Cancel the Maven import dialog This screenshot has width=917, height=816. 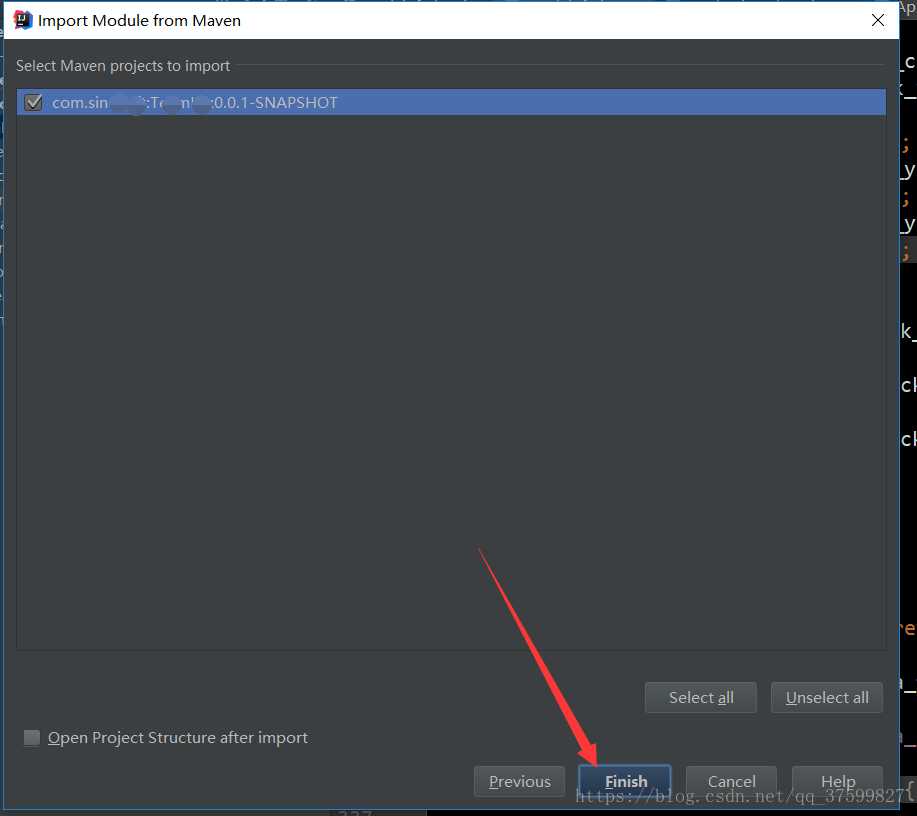(x=731, y=781)
